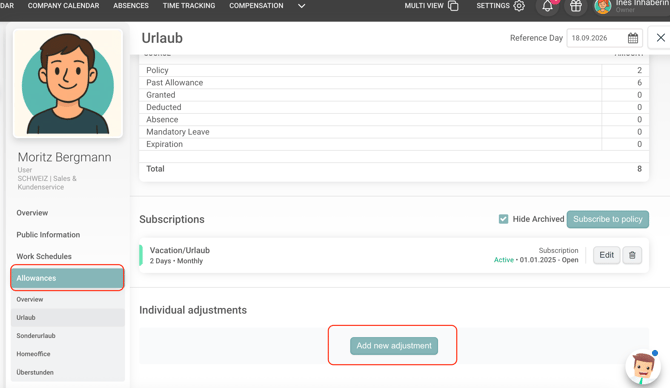This screenshot has height=388, width=670.
Task: Click the Mandatory Leave row
Action: 394,132
